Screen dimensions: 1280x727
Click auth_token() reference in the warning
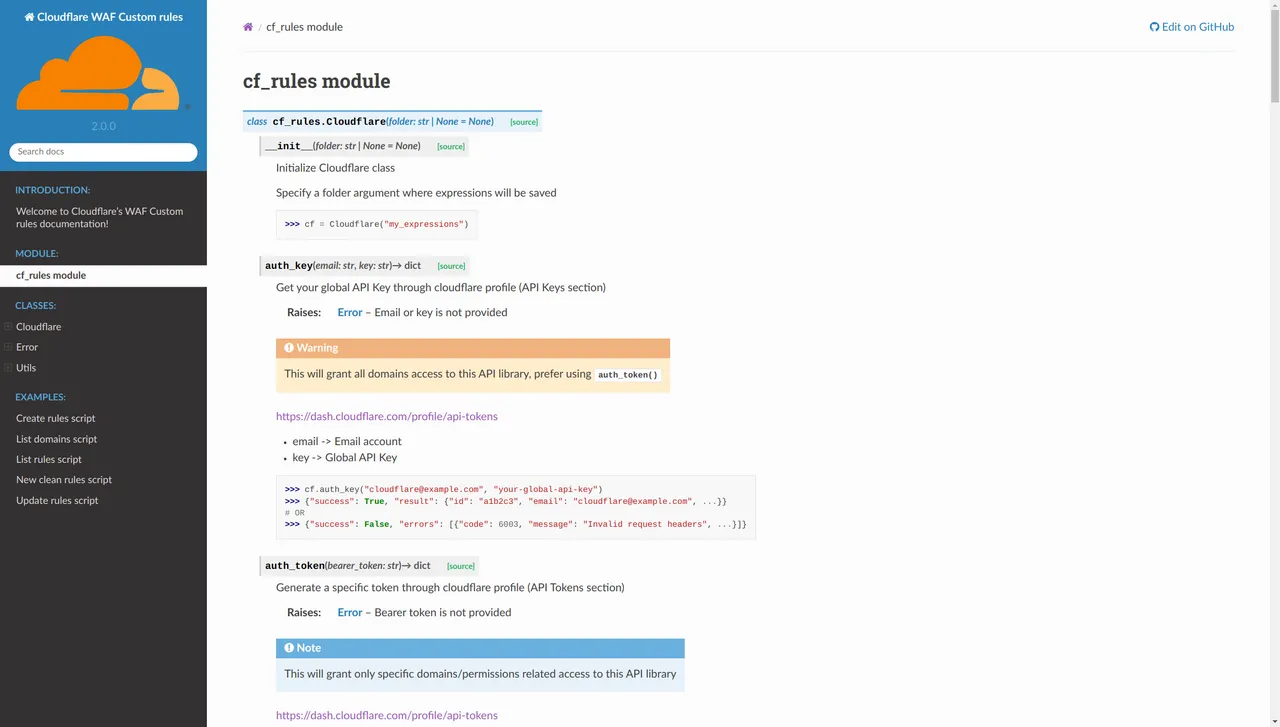click(x=628, y=375)
